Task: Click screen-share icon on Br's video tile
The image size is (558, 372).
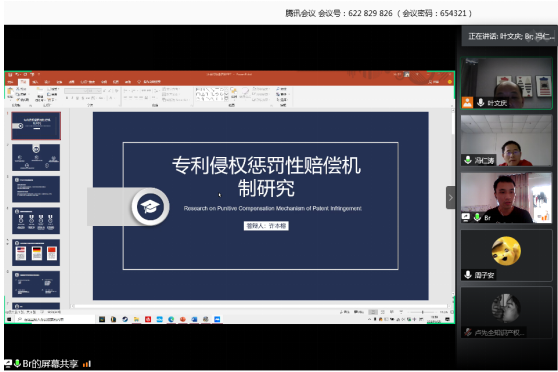Action: click(x=466, y=217)
